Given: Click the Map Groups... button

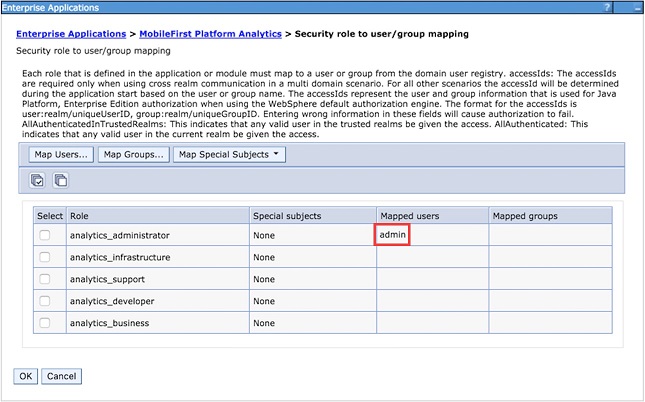Looking at the screenshot, I should [x=134, y=155].
